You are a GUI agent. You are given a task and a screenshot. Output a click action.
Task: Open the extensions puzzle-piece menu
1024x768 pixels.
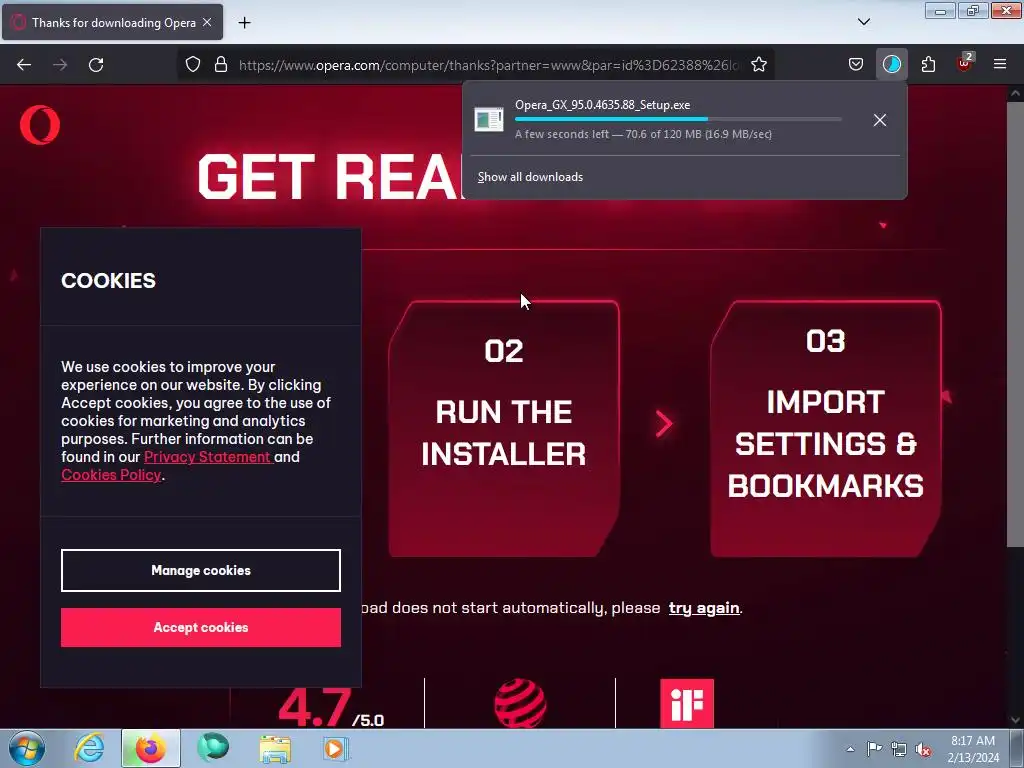pyautogui.click(x=928, y=64)
